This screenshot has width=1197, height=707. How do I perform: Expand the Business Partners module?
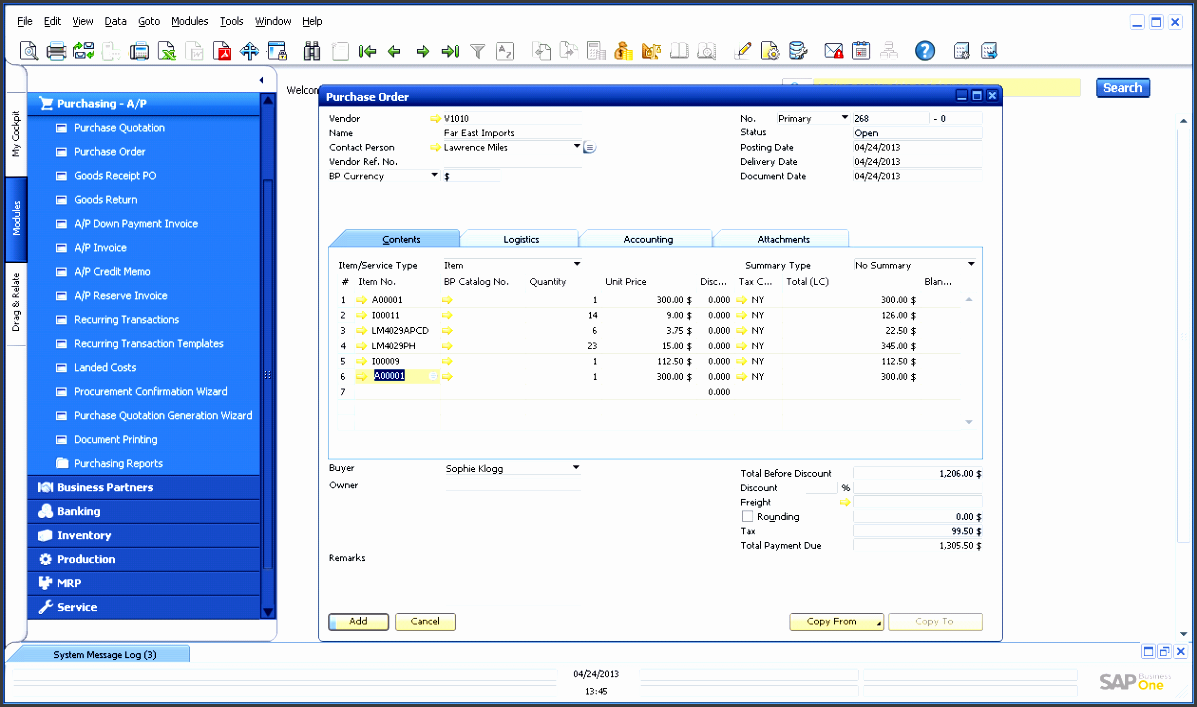144,487
